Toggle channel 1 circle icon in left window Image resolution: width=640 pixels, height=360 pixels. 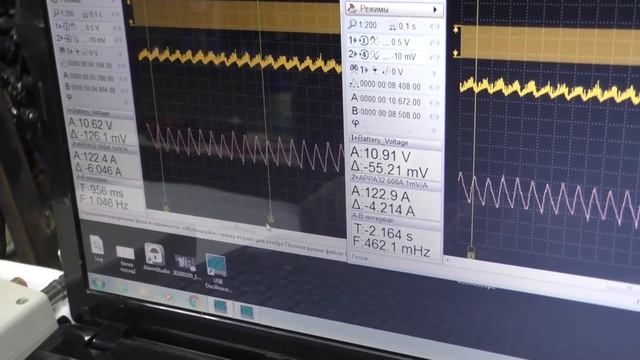(x=66, y=26)
